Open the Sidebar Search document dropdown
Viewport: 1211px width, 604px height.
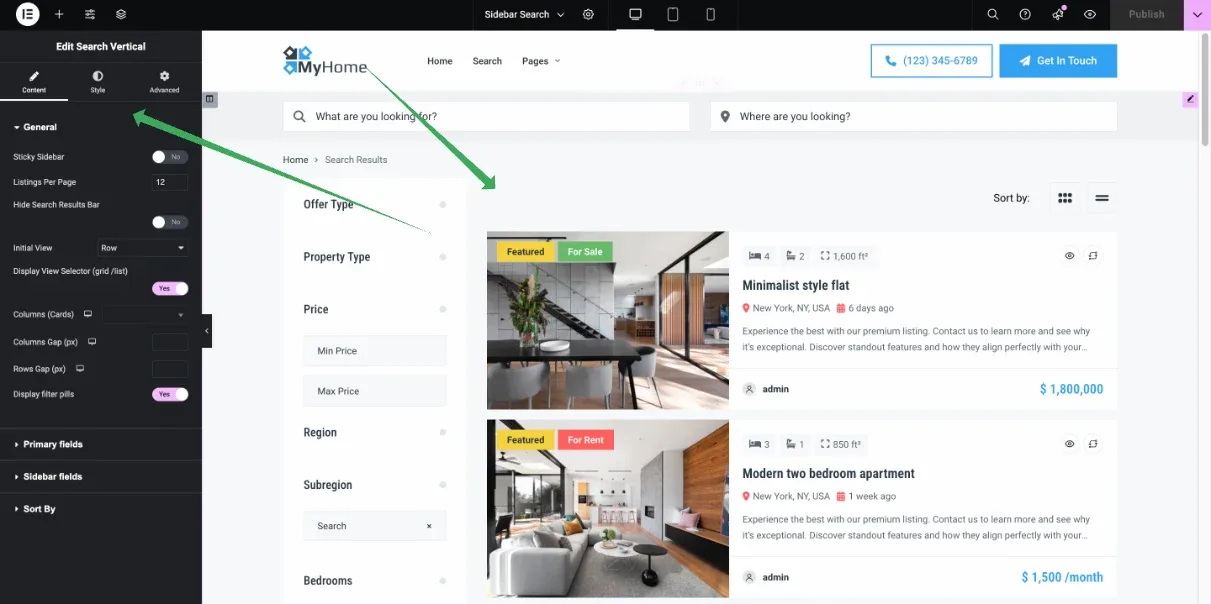524,14
